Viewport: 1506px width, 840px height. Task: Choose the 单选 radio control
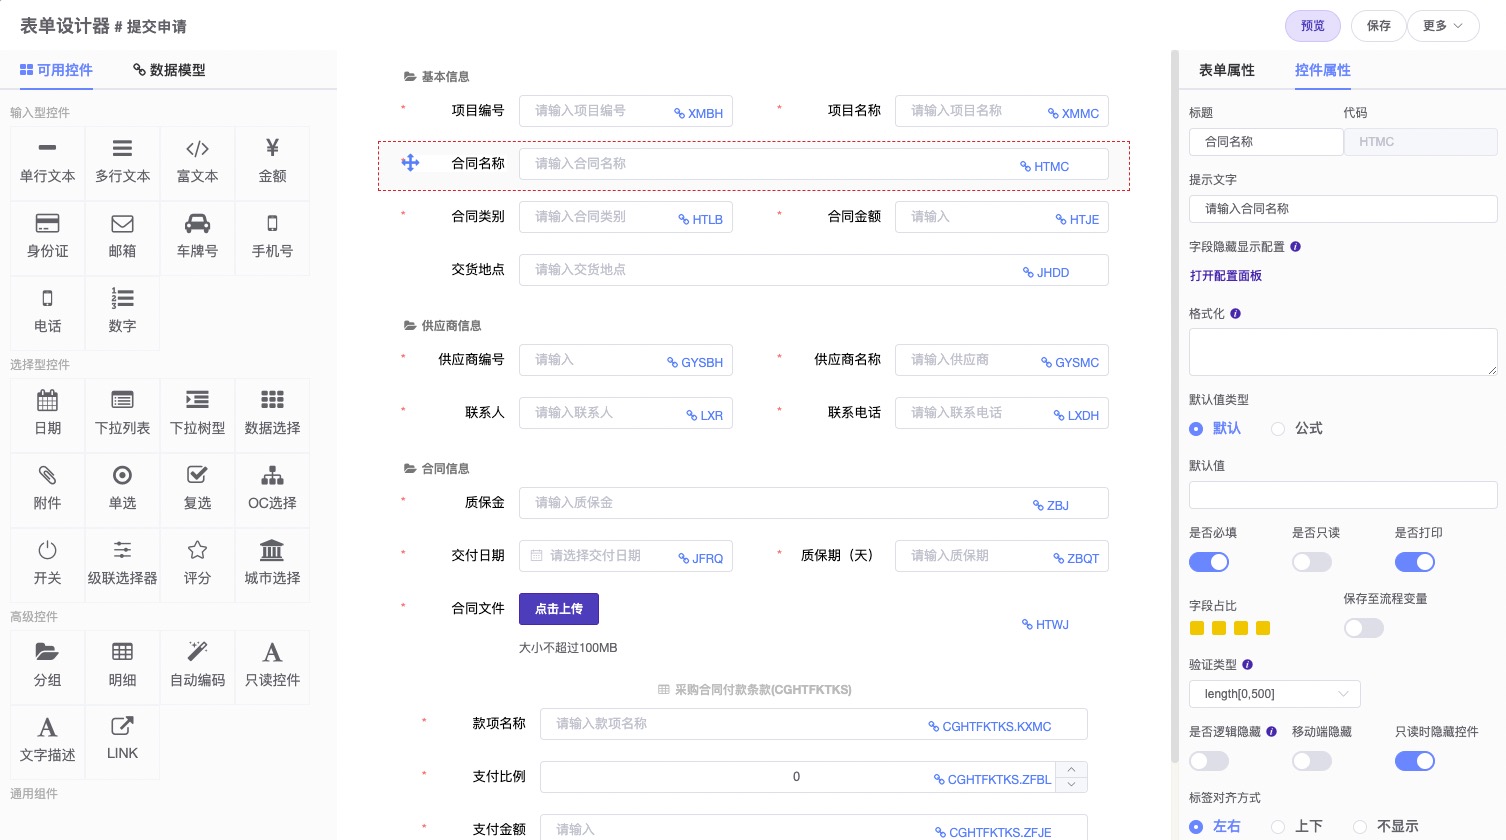pos(122,489)
